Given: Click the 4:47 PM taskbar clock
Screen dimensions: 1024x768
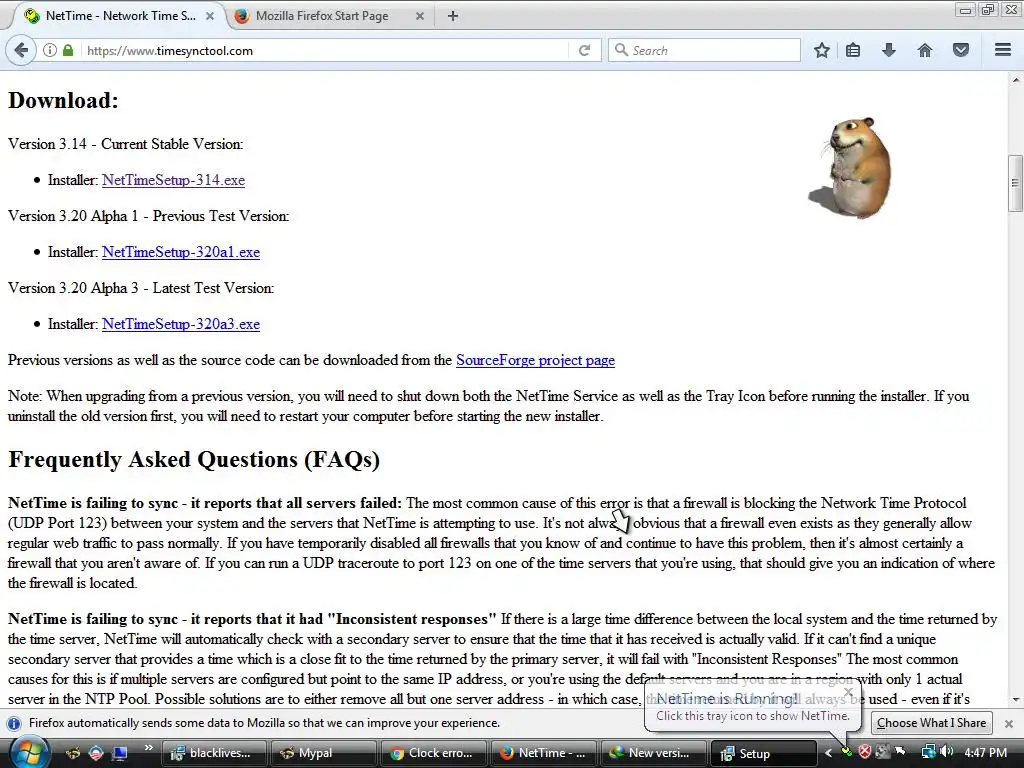Looking at the screenshot, I should 985,753.
